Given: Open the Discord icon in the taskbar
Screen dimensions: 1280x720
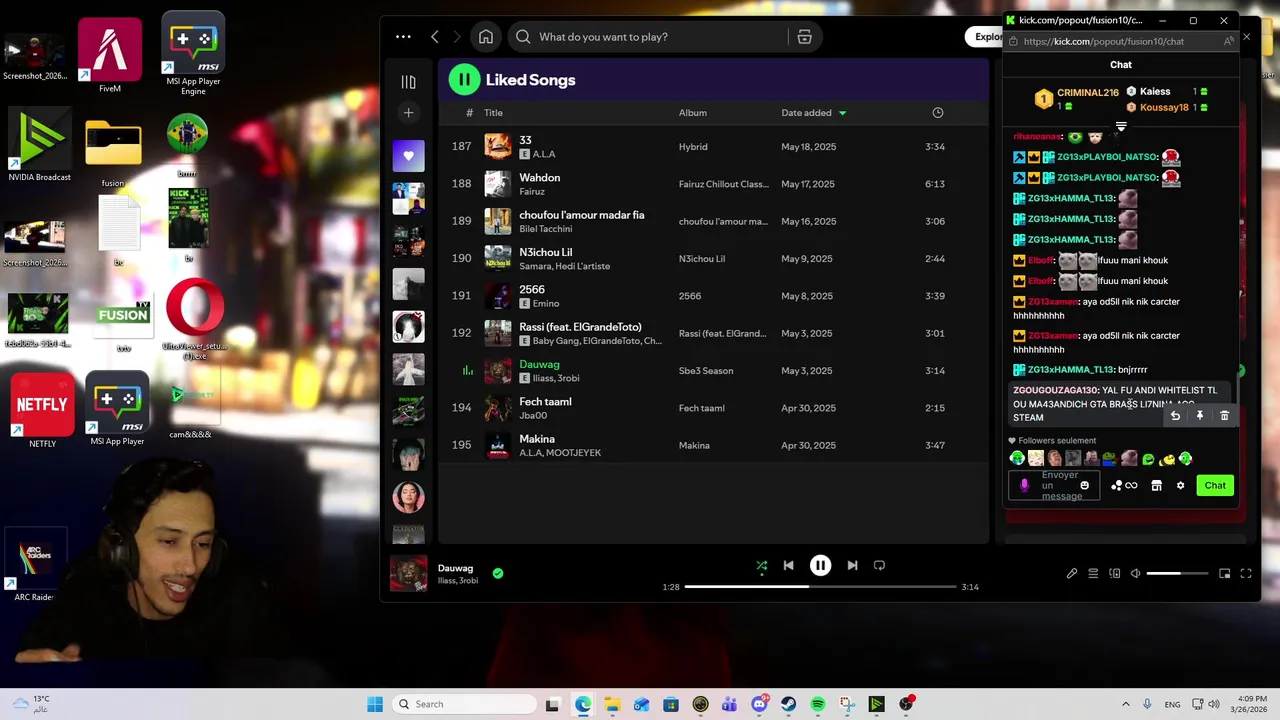Looking at the screenshot, I should [x=759, y=704].
